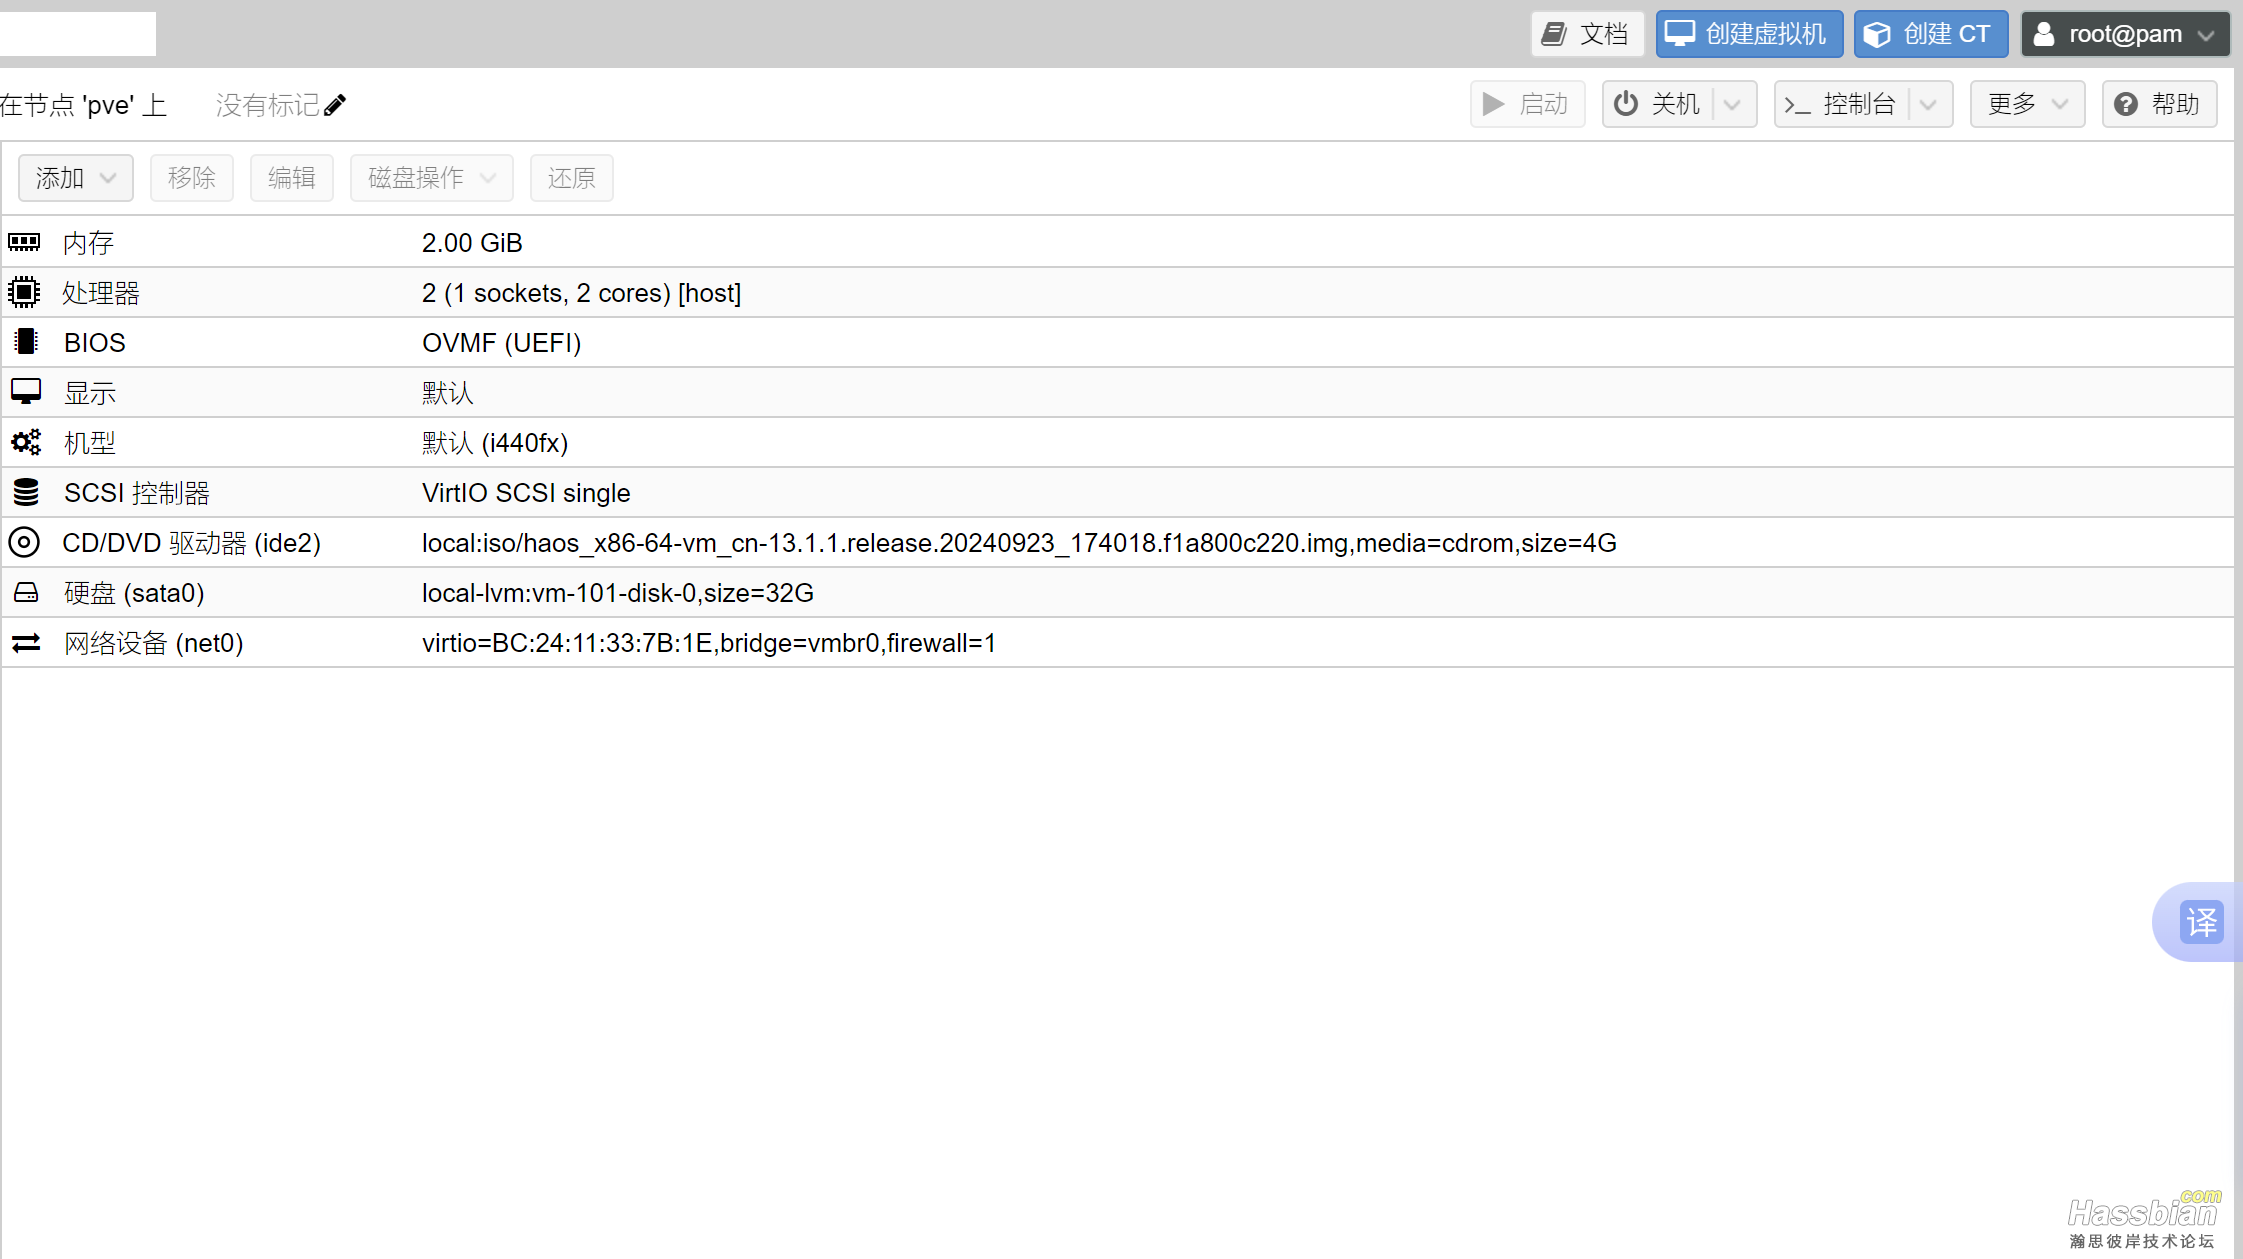The image size is (2243, 1259).
Task: Click the Remove hardware button
Action: click(192, 178)
